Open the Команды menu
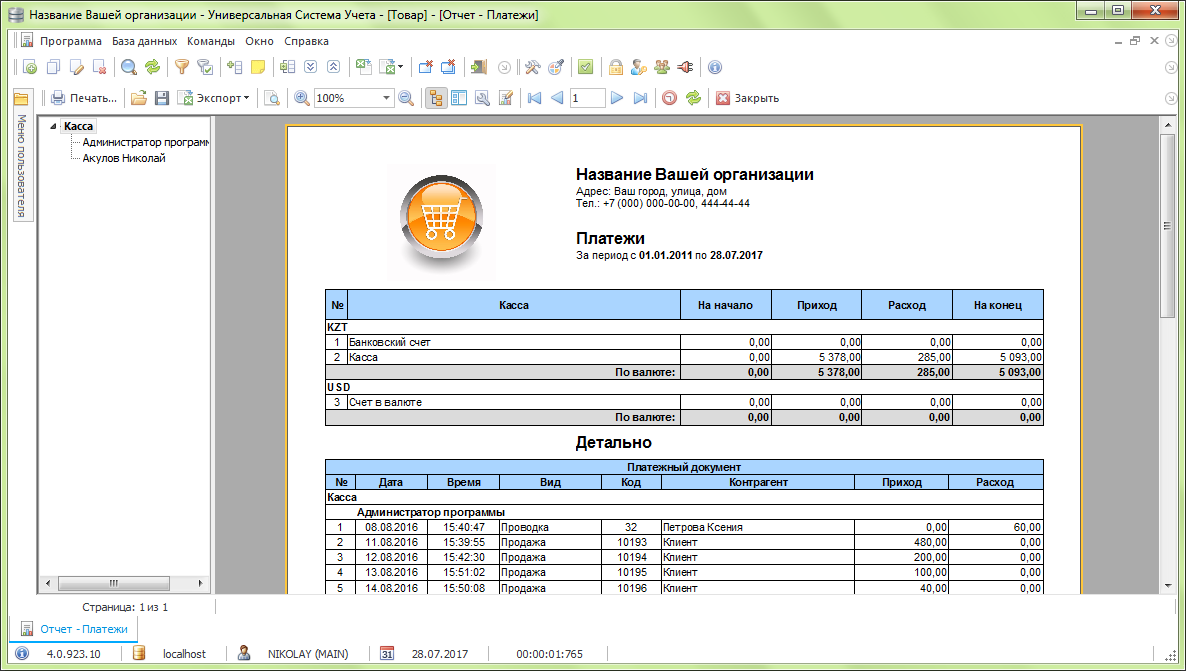The height and width of the screenshot is (671, 1186). [211, 42]
